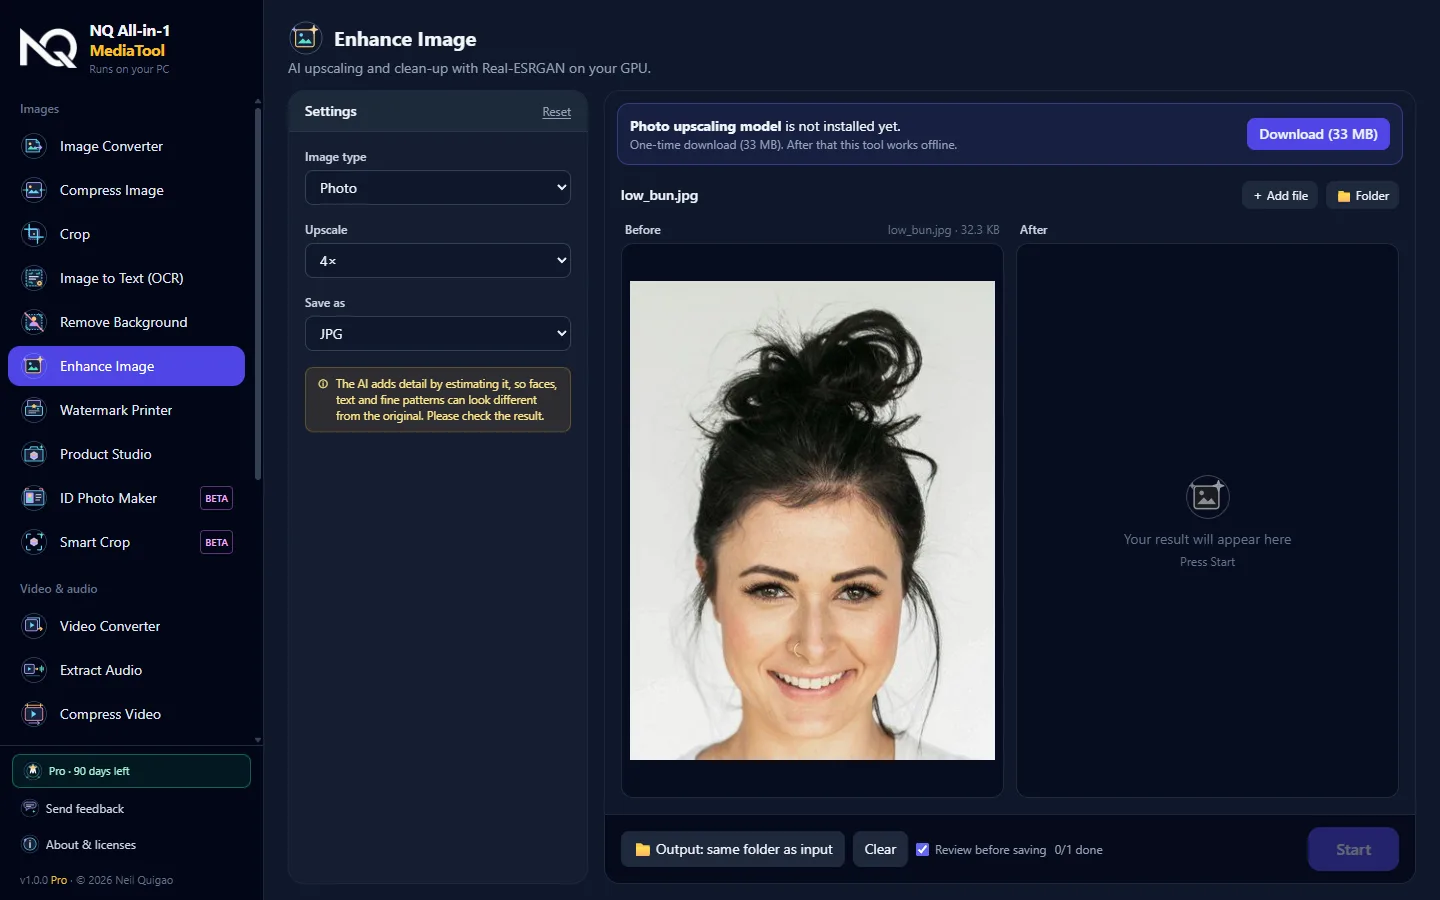1440x900 pixels.
Task: Click the Start button
Action: pos(1353,850)
